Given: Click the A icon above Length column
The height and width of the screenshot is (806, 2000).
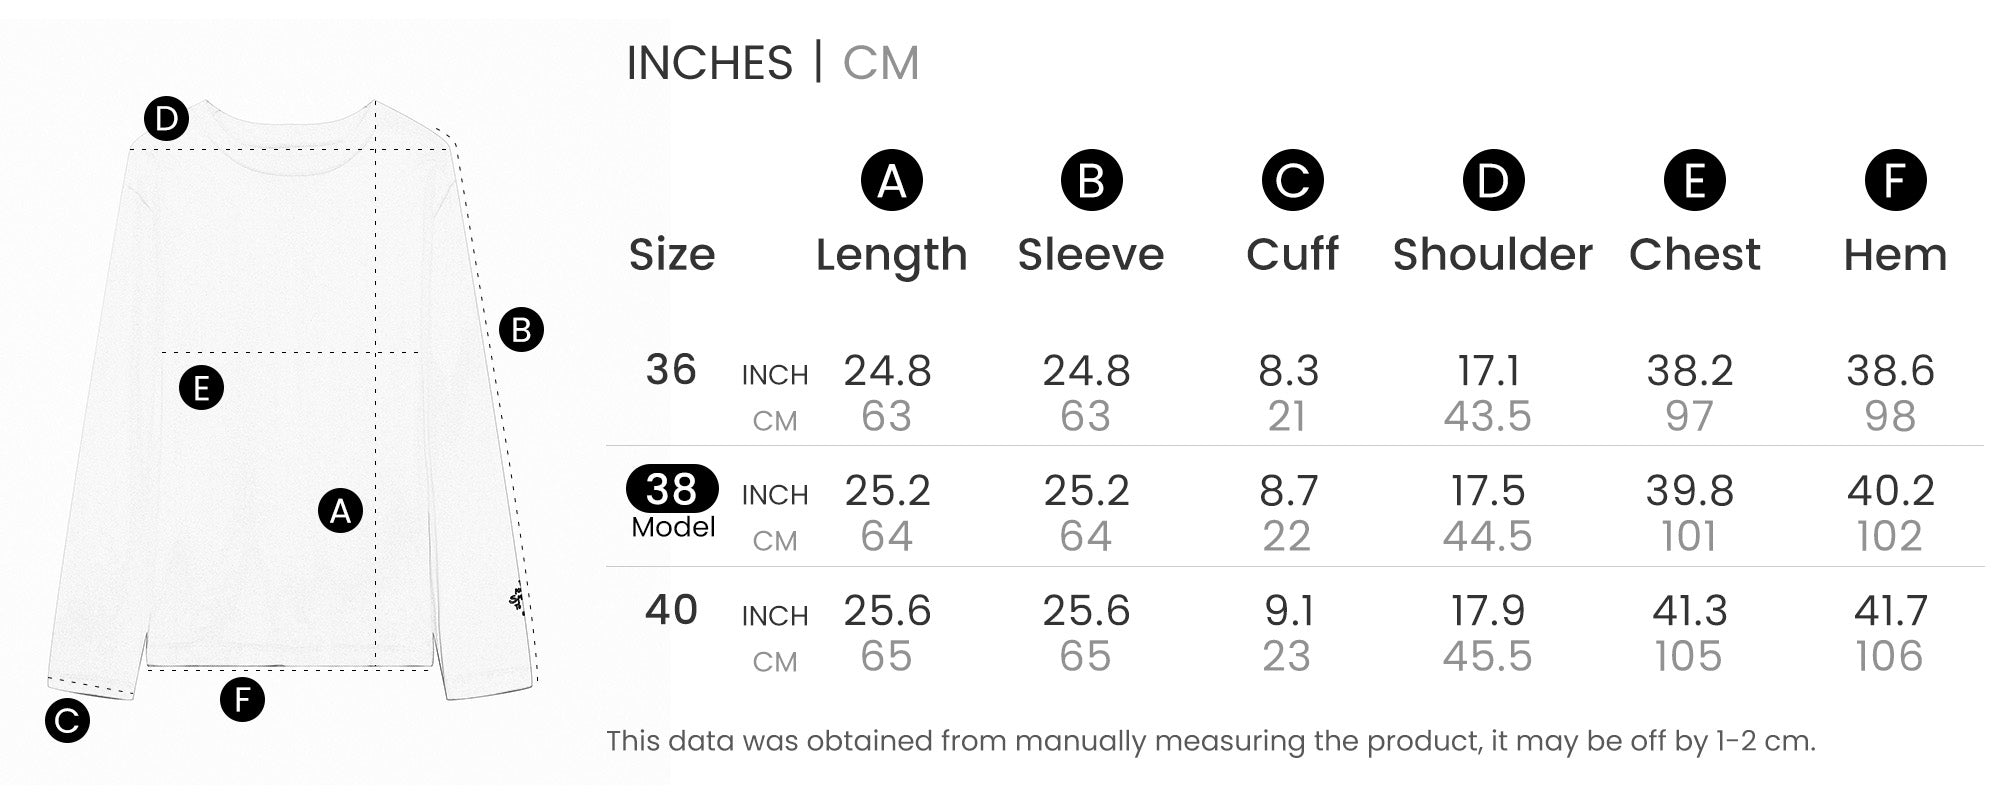Looking at the screenshot, I should pyautogui.click(x=891, y=181).
